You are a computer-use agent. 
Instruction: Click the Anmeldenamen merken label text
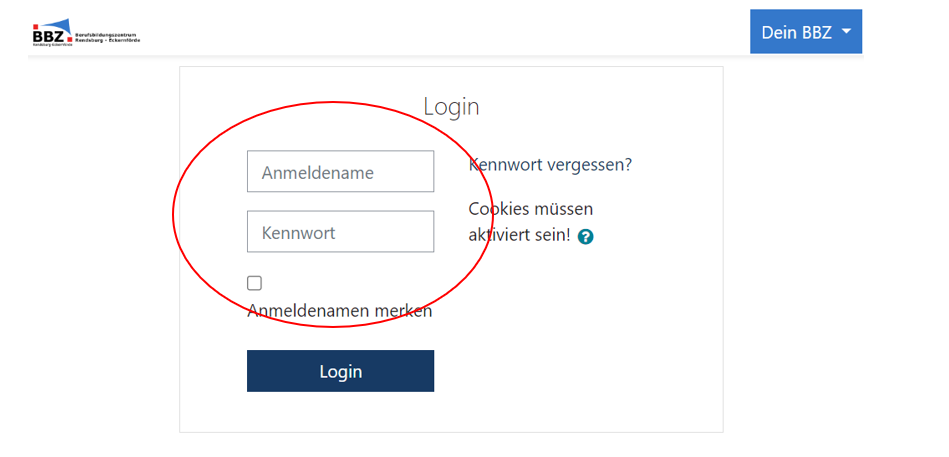click(340, 311)
